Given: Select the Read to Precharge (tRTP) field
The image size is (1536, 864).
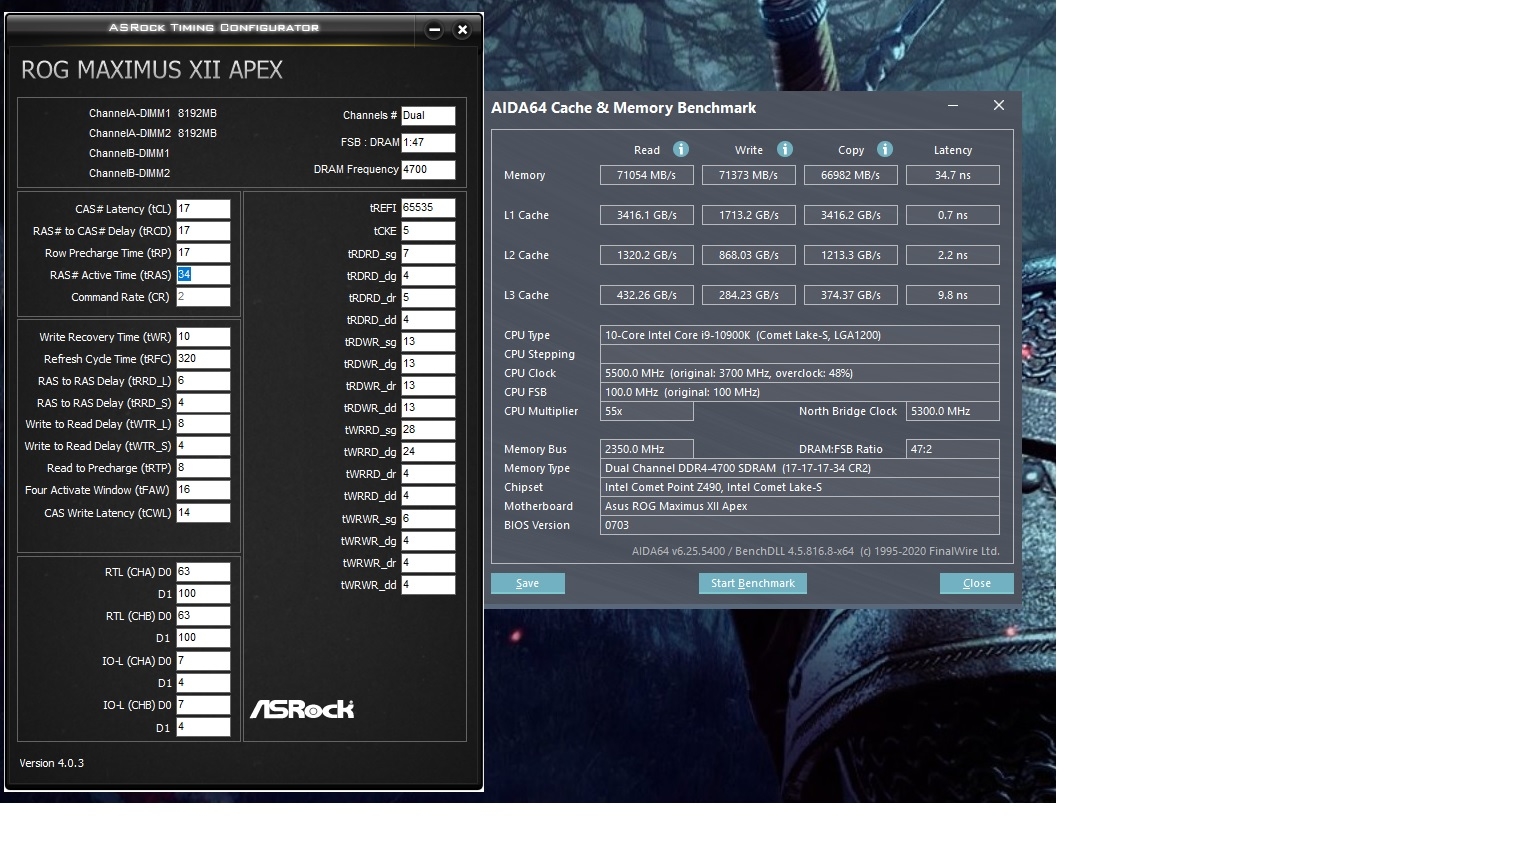Looking at the screenshot, I should point(204,468).
